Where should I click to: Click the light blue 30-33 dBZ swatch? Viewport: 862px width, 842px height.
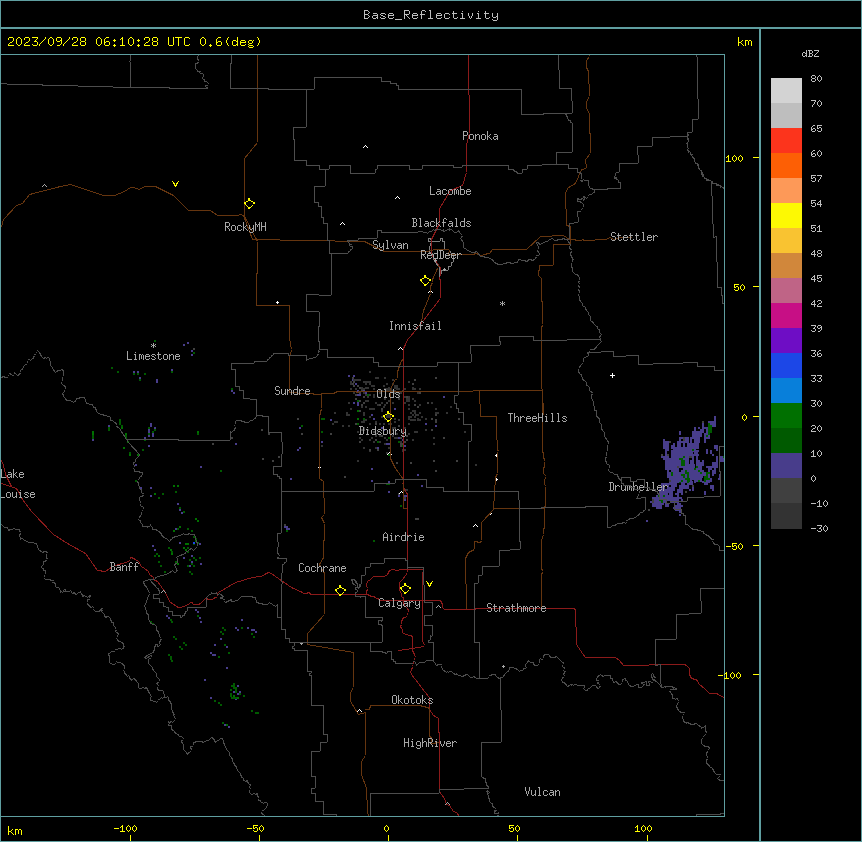pos(786,391)
